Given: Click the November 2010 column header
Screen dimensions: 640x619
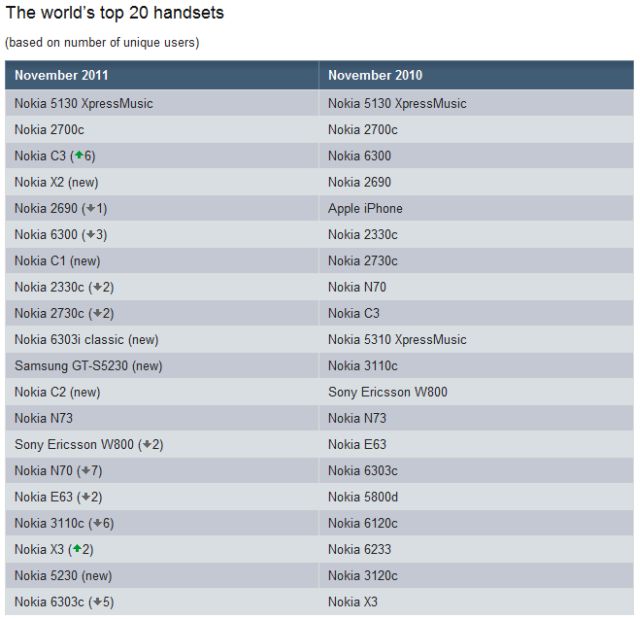Looking at the screenshot, I should [x=476, y=75].
